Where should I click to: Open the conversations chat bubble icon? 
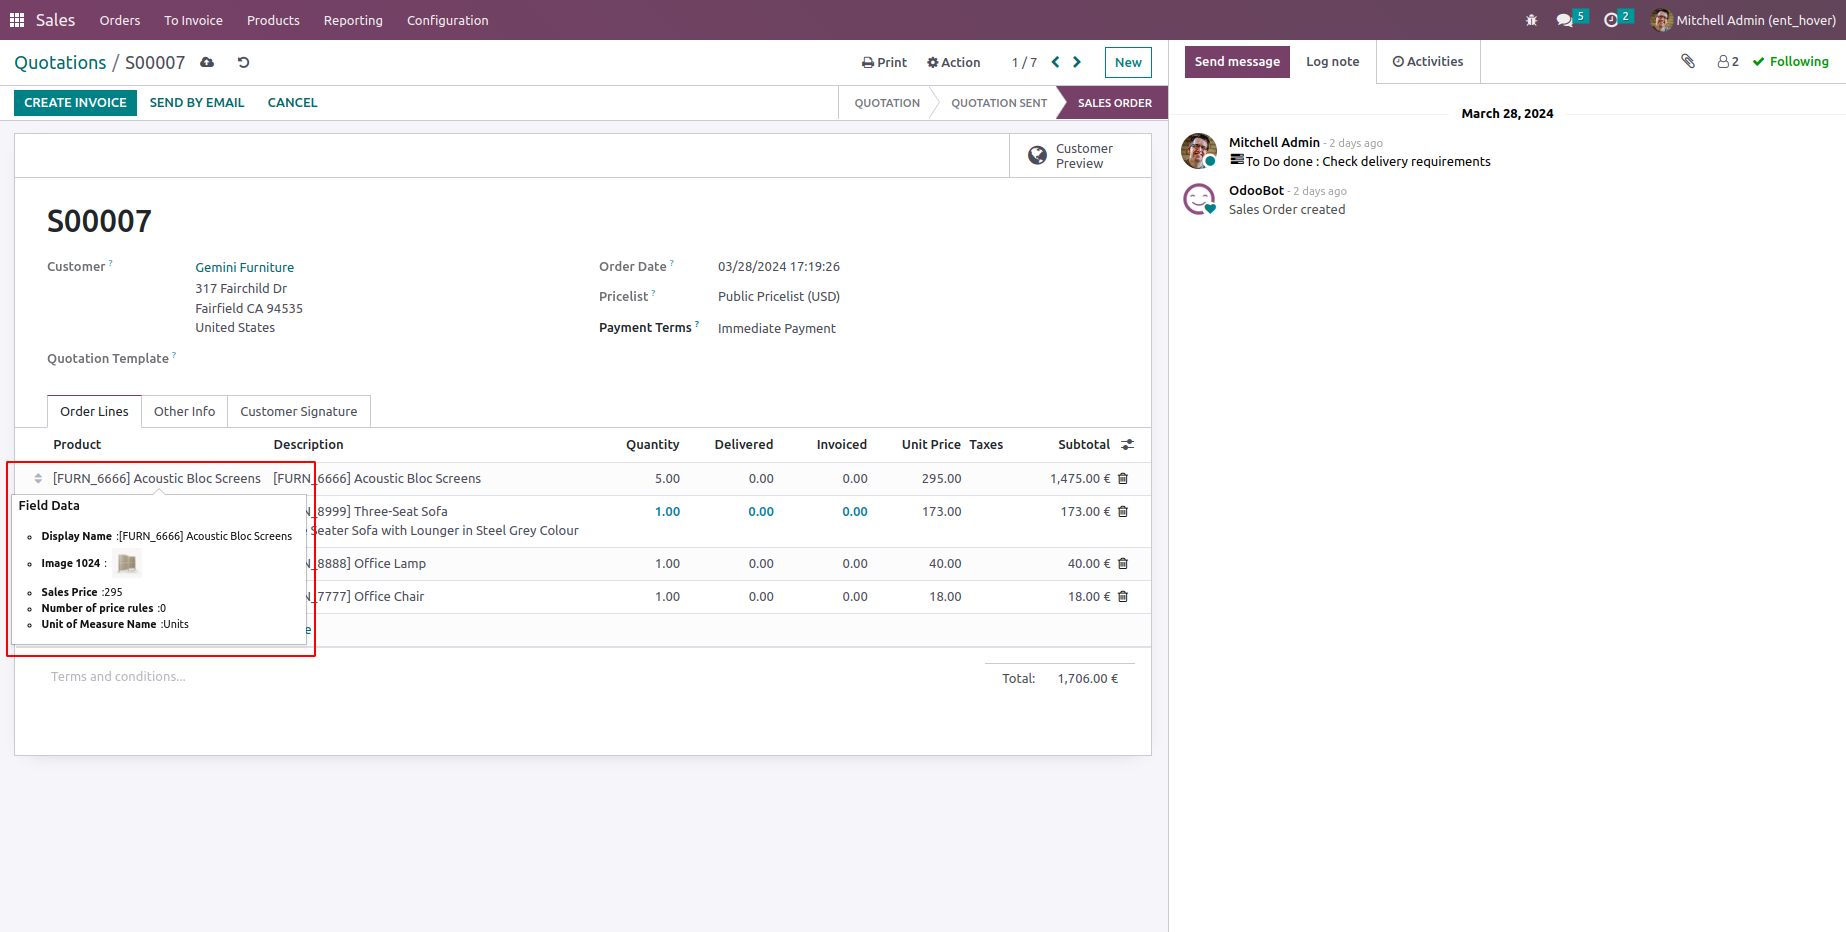[1565, 20]
